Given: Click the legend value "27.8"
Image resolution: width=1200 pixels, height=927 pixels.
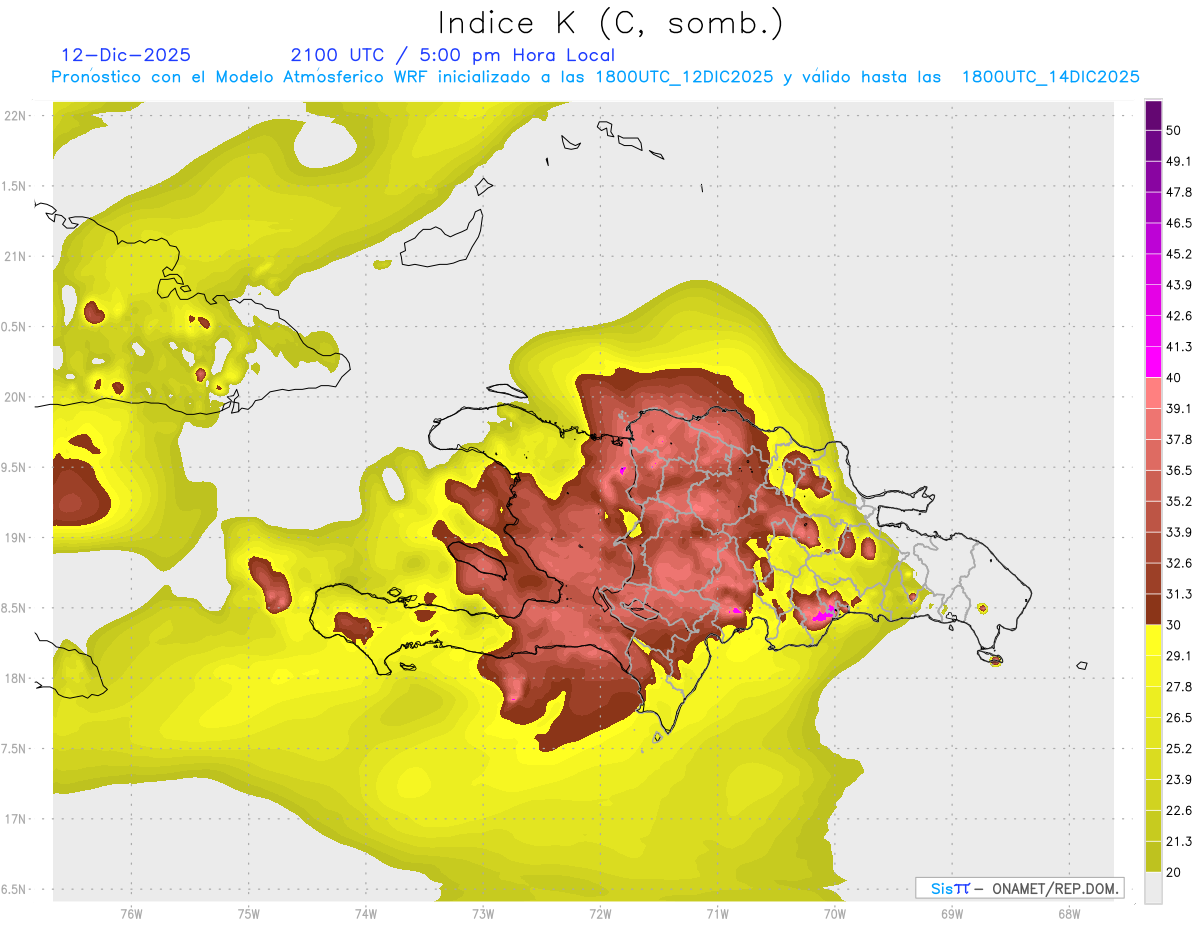Looking at the screenshot, I should (x=1179, y=686).
